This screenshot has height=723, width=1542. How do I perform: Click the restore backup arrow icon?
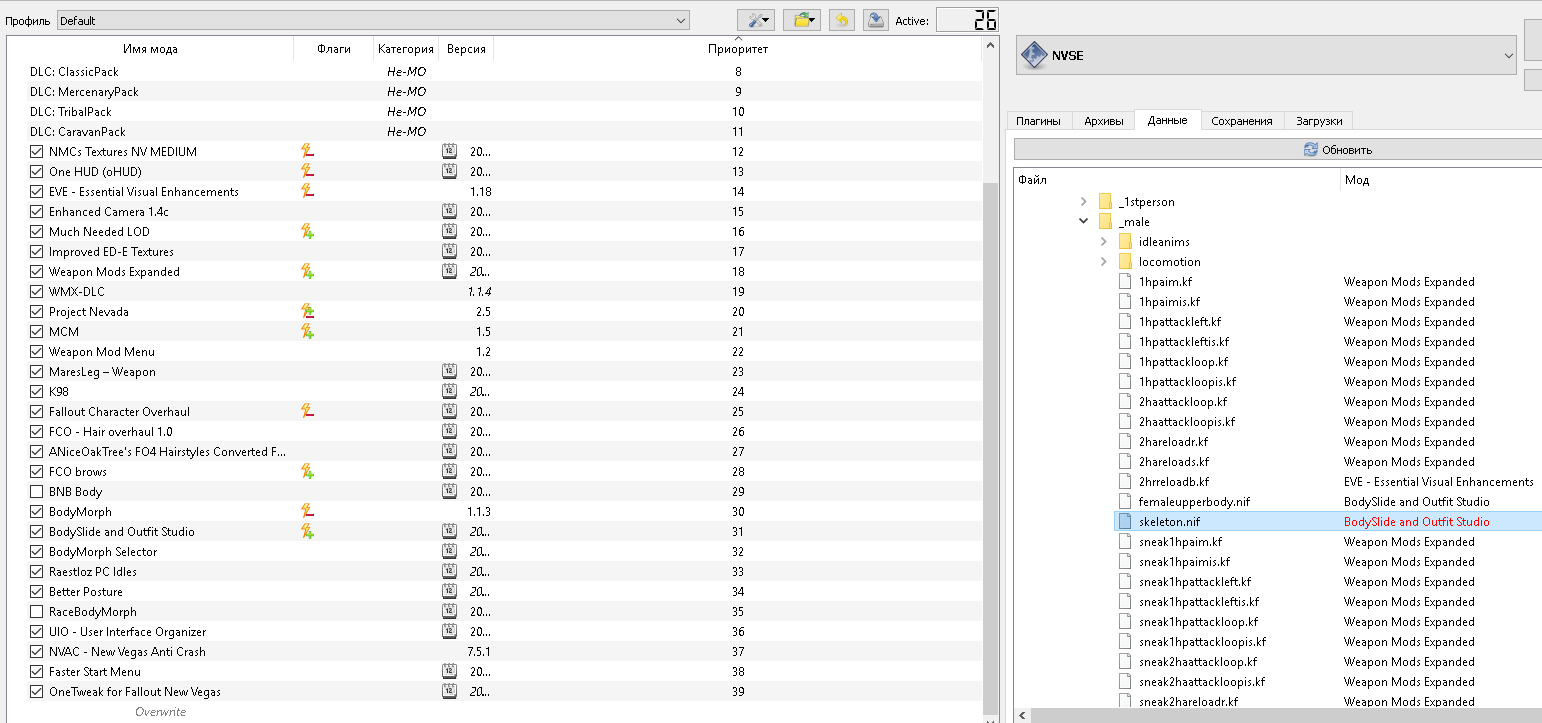842,20
